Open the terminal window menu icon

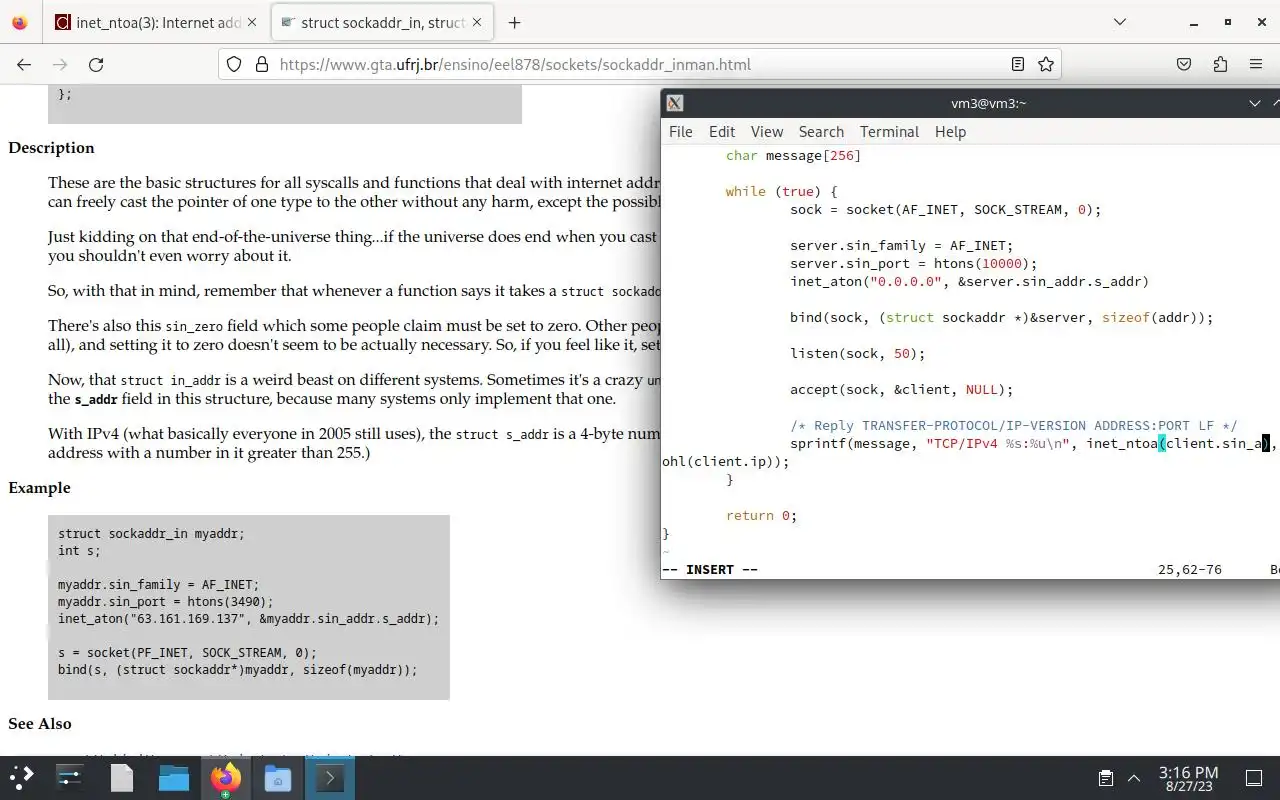click(675, 103)
